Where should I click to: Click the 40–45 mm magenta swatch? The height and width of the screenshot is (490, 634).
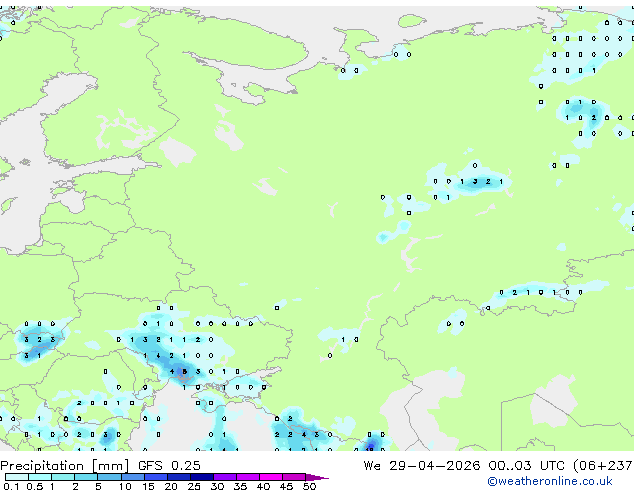coord(271,477)
